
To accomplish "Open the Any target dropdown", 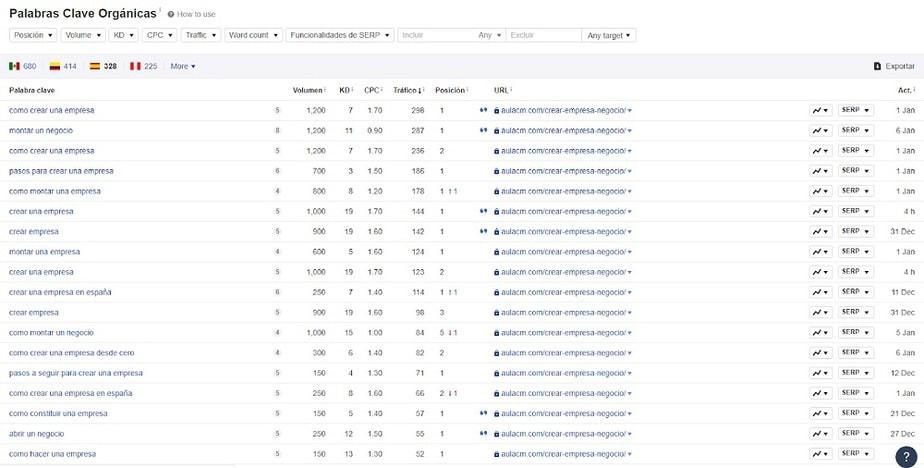I will click(609, 35).
